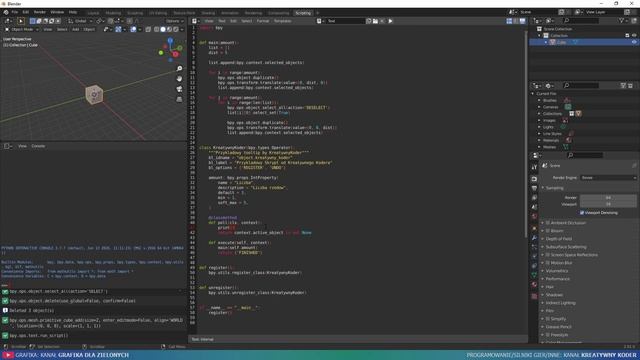Viewport: 640px width, 360px height.
Task: Open the Material properties tab icon
Action: (534, 284)
